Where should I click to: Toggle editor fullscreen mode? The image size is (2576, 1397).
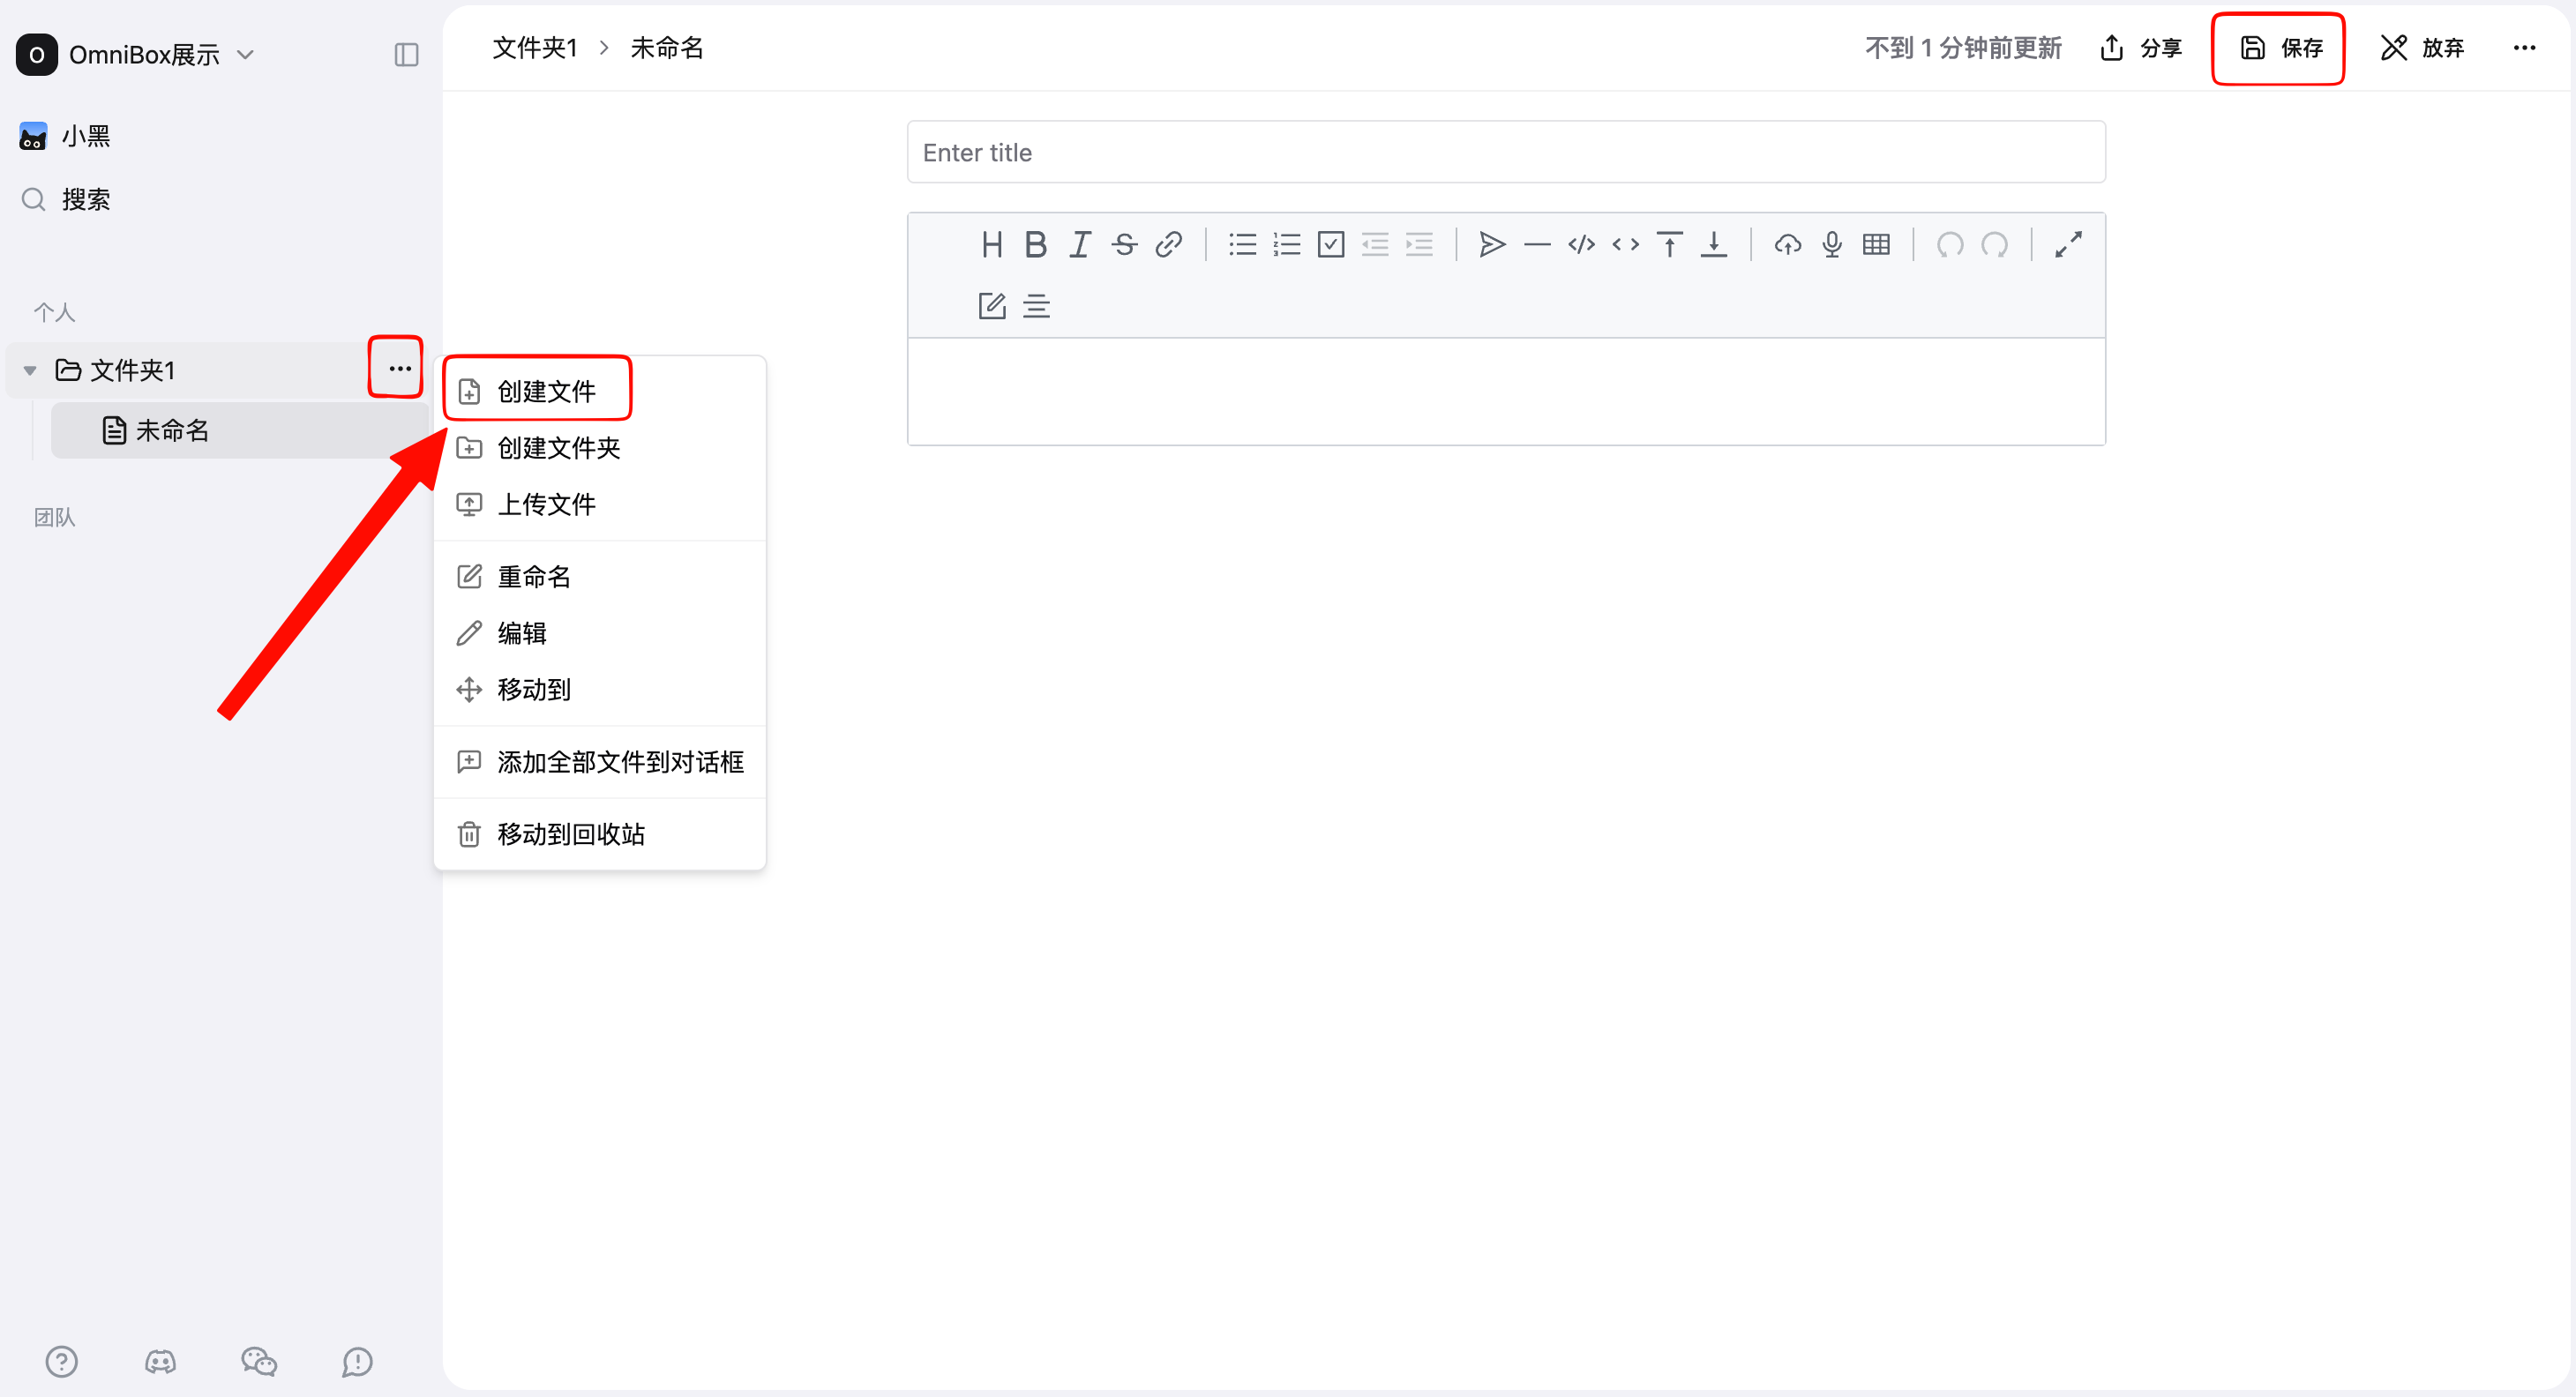click(x=2068, y=245)
